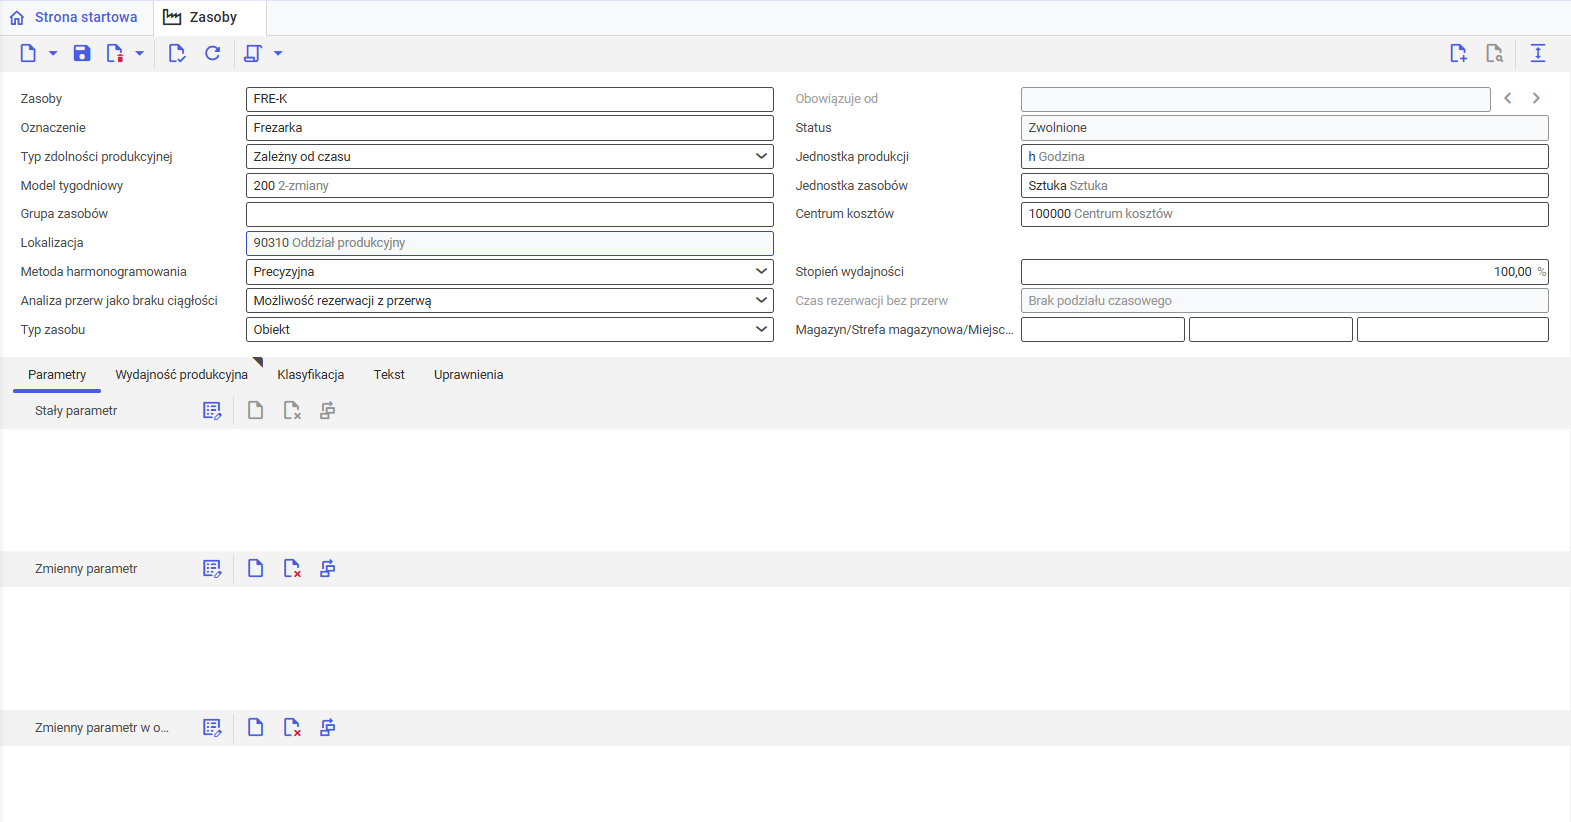Screen dimensions: 1571x822
Task: Click new row icon in Zmienny parametr
Action: [x=256, y=569]
